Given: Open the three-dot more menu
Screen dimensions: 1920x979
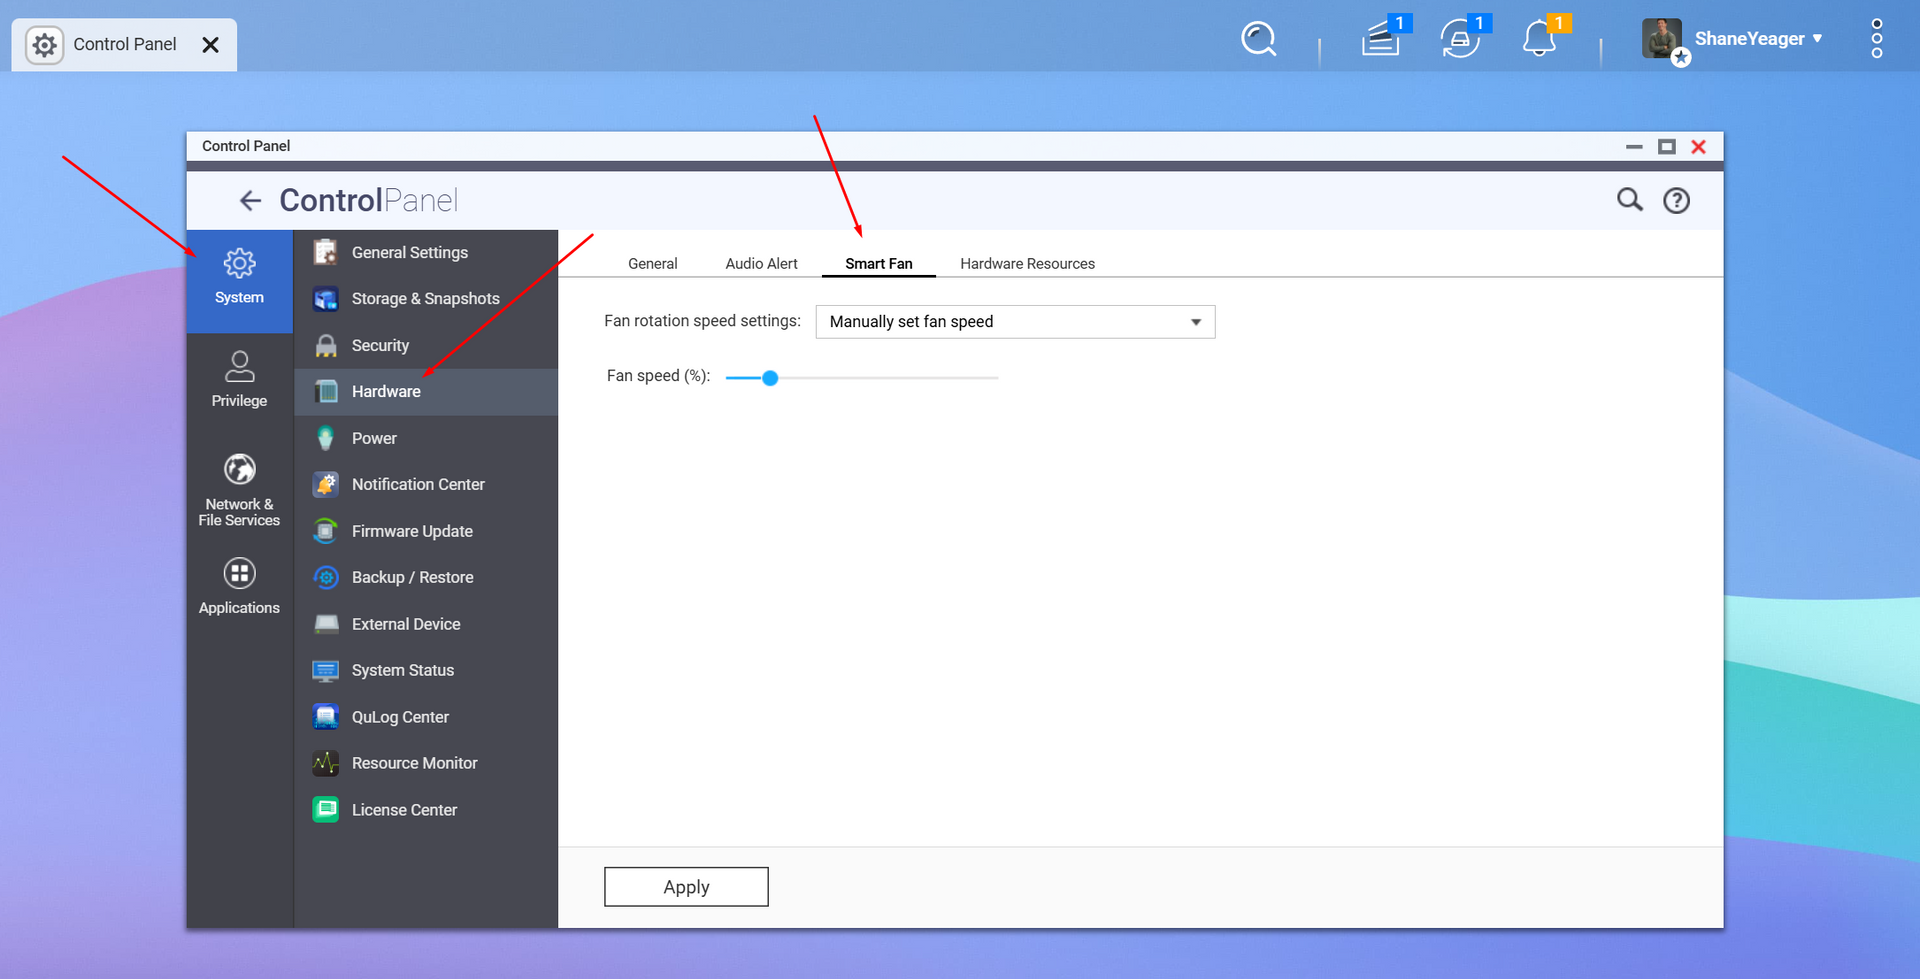Looking at the screenshot, I should pos(1877,39).
